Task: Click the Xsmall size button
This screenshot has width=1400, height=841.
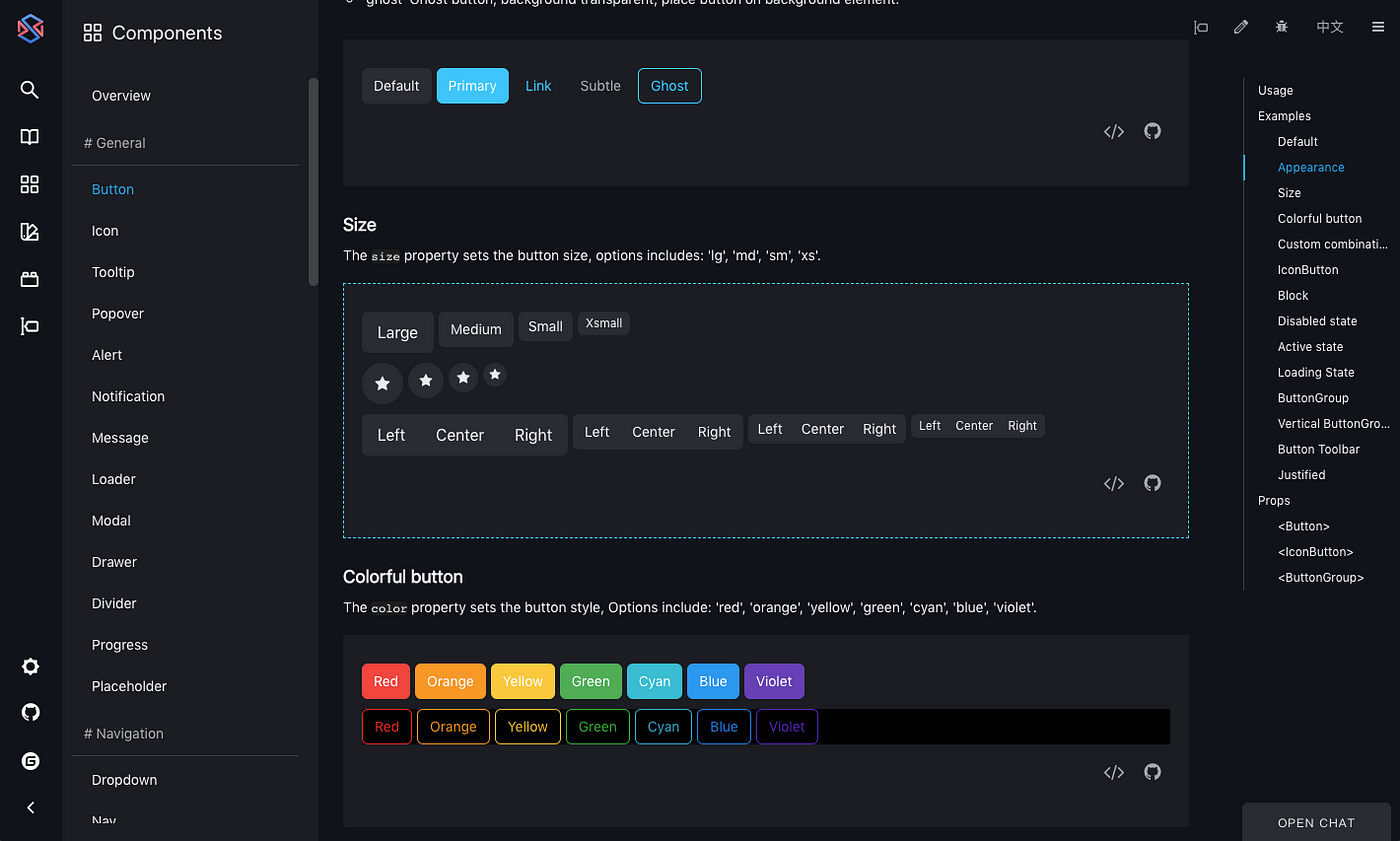Action: click(x=604, y=323)
